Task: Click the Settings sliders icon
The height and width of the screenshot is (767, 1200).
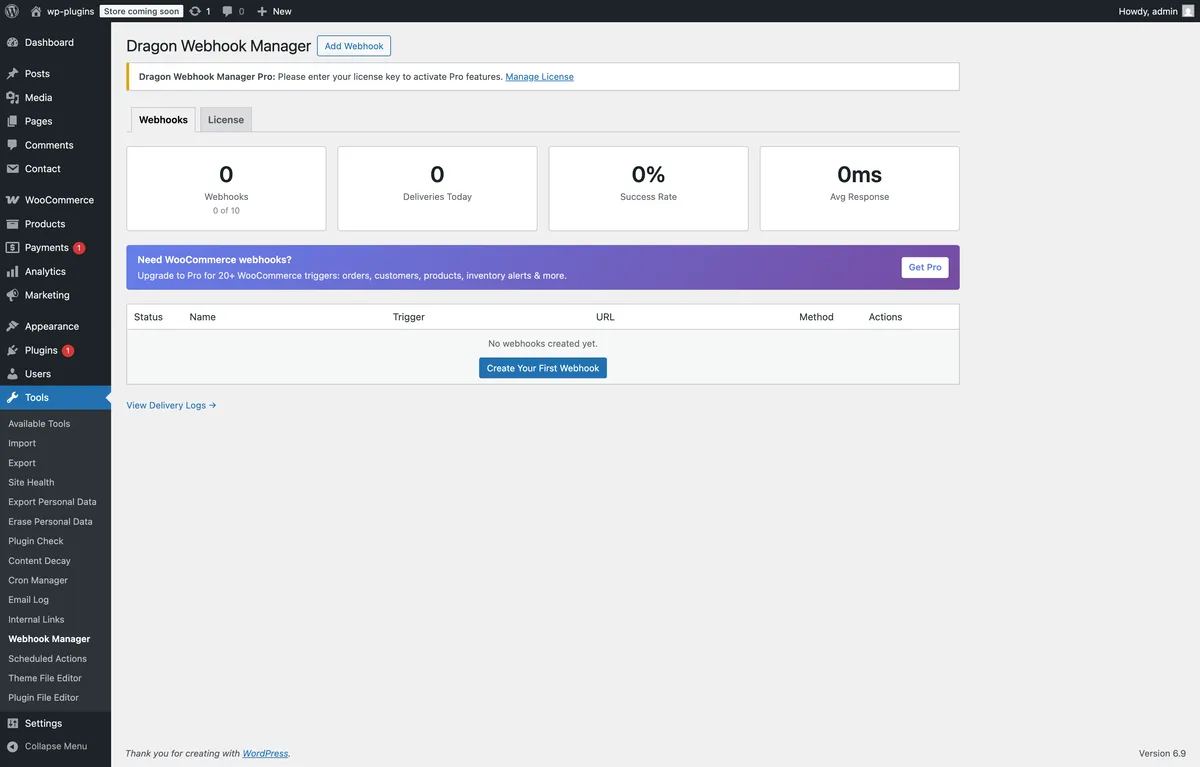Action: [12, 723]
